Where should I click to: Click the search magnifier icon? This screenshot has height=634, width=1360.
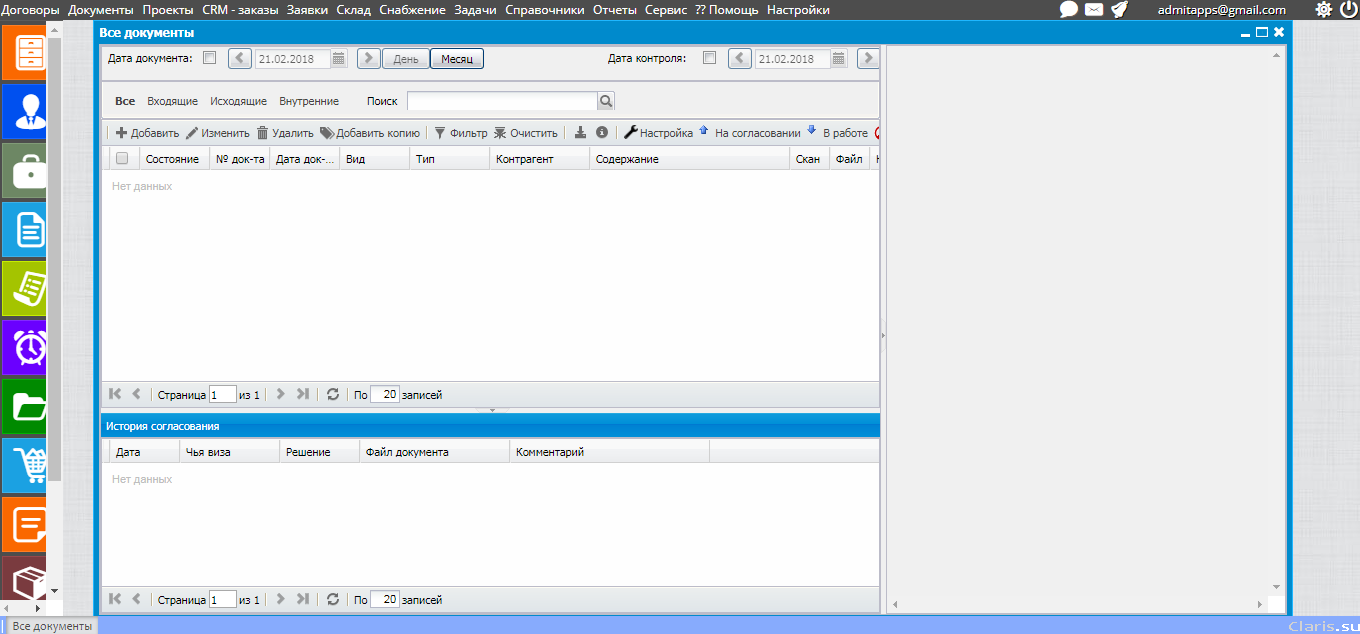(x=606, y=101)
